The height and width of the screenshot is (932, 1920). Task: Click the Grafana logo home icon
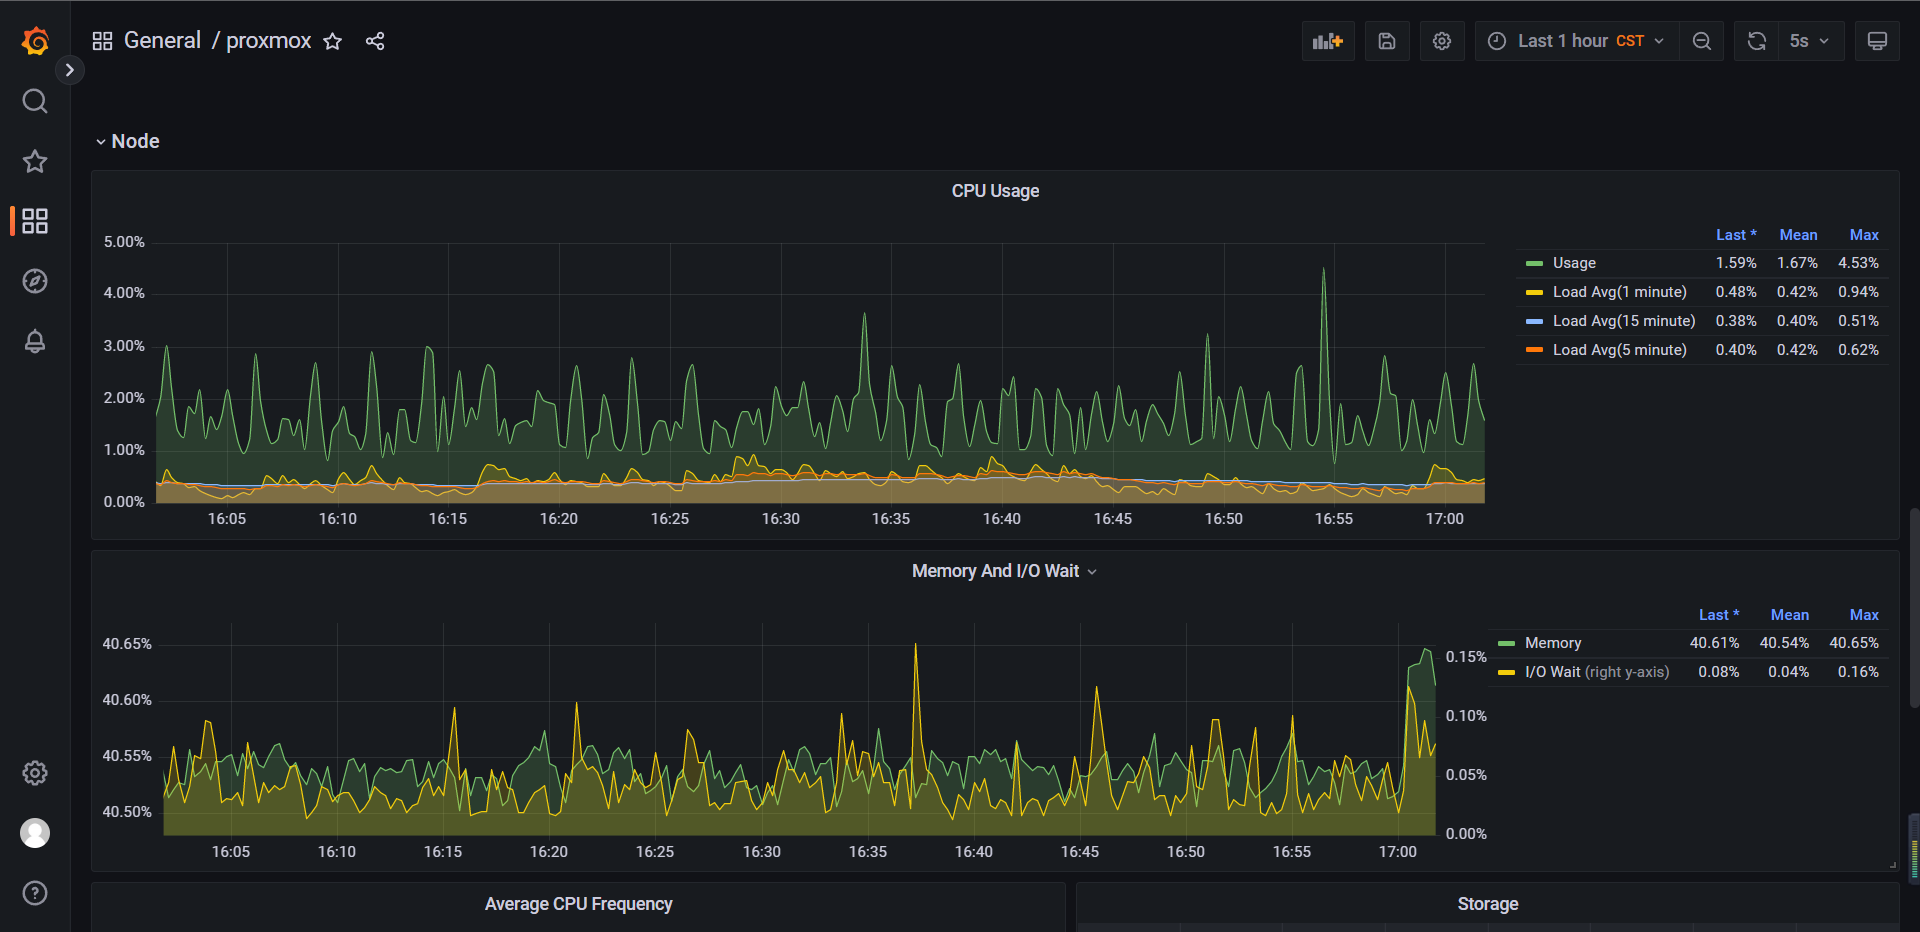tap(35, 41)
